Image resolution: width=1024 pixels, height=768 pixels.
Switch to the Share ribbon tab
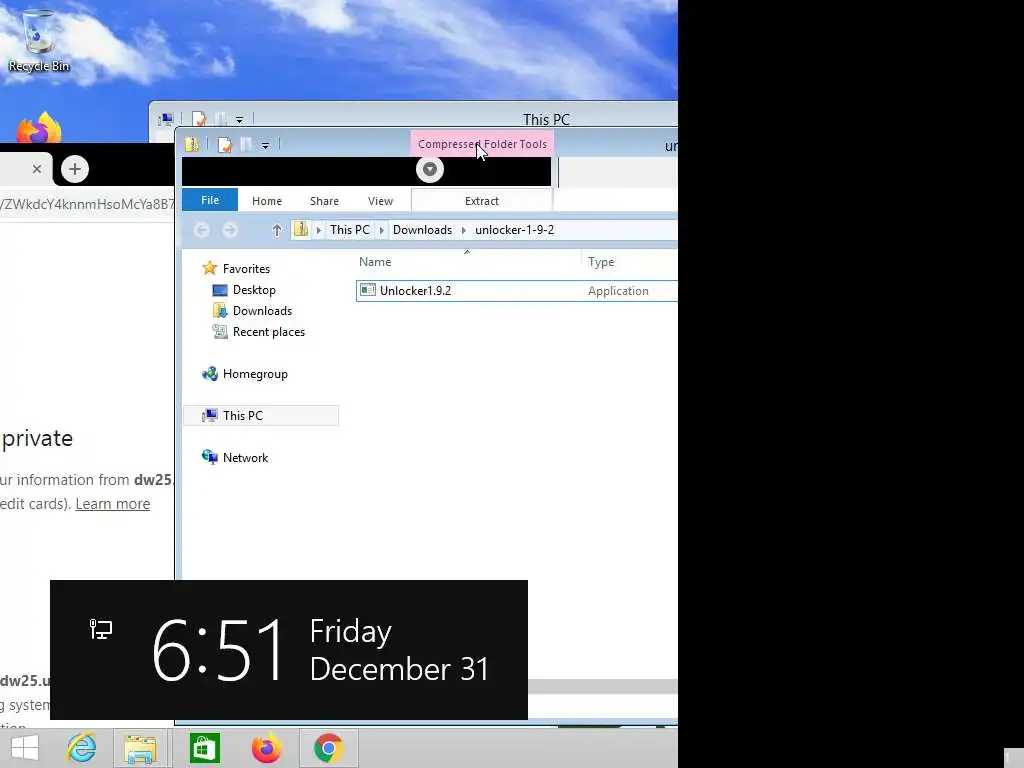point(324,201)
